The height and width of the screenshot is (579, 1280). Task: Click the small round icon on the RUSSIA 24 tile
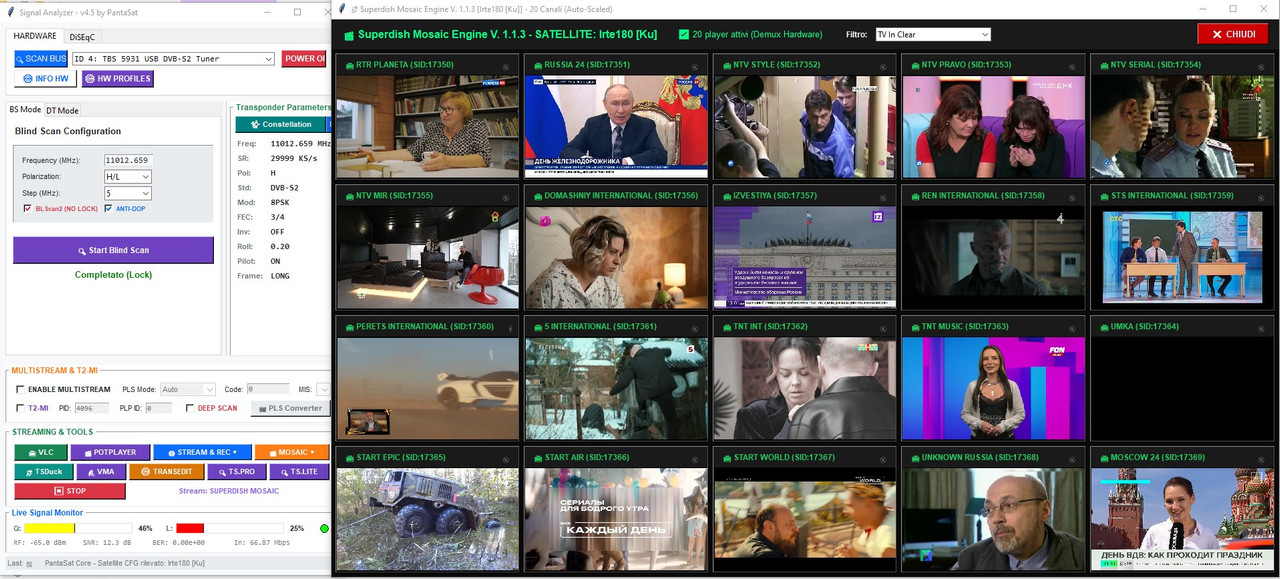pos(695,67)
